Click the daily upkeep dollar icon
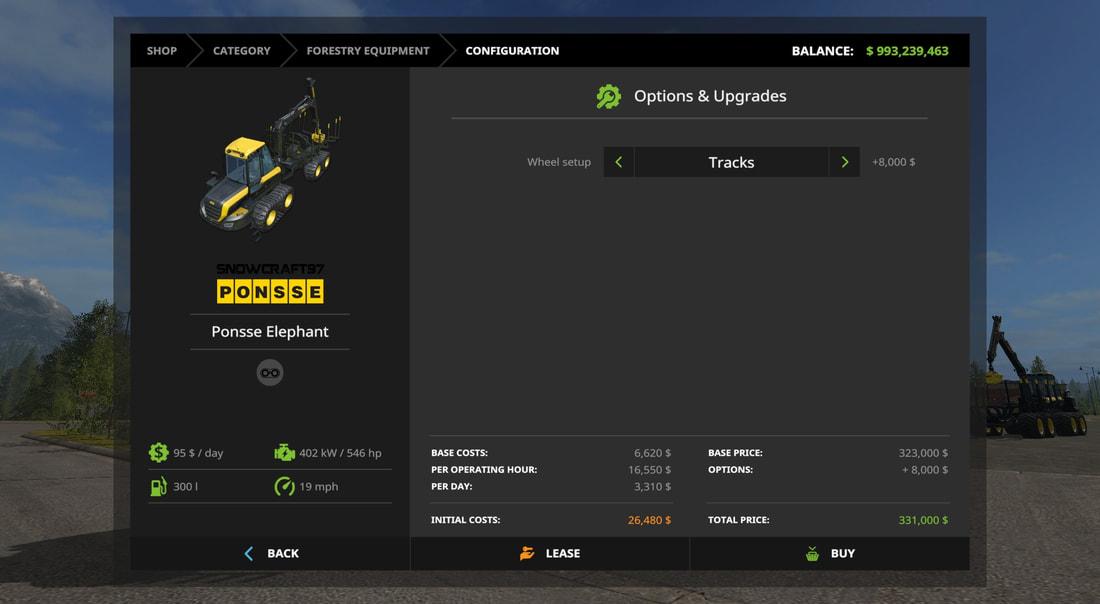This screenshot has height=604, width=1100. [x=158, y=453]
